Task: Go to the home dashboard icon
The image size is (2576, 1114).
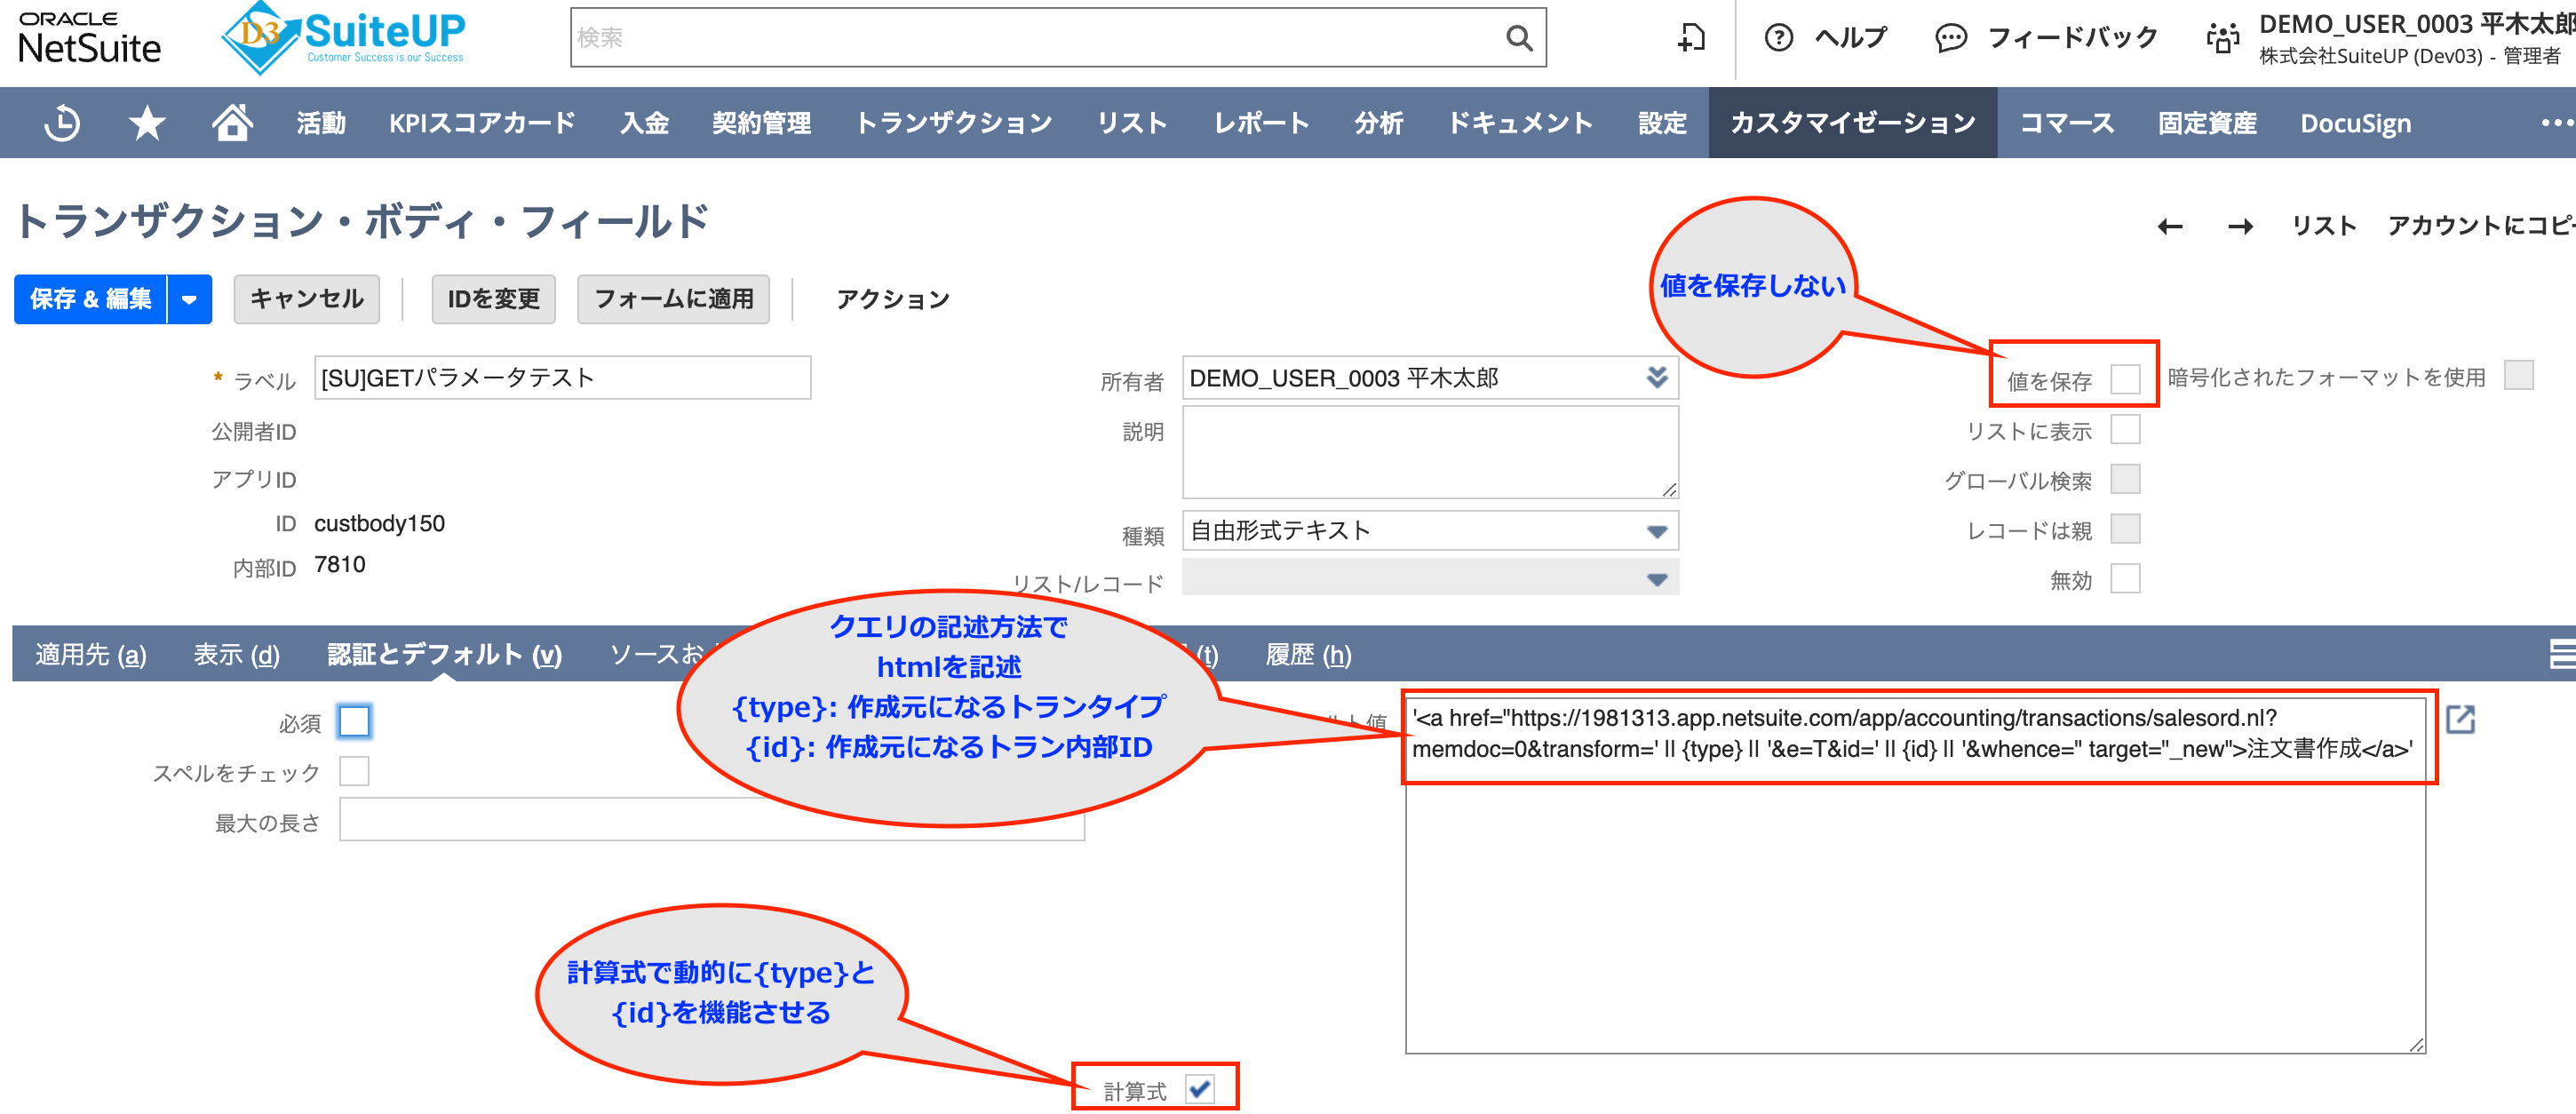Action: click(232, 123)
